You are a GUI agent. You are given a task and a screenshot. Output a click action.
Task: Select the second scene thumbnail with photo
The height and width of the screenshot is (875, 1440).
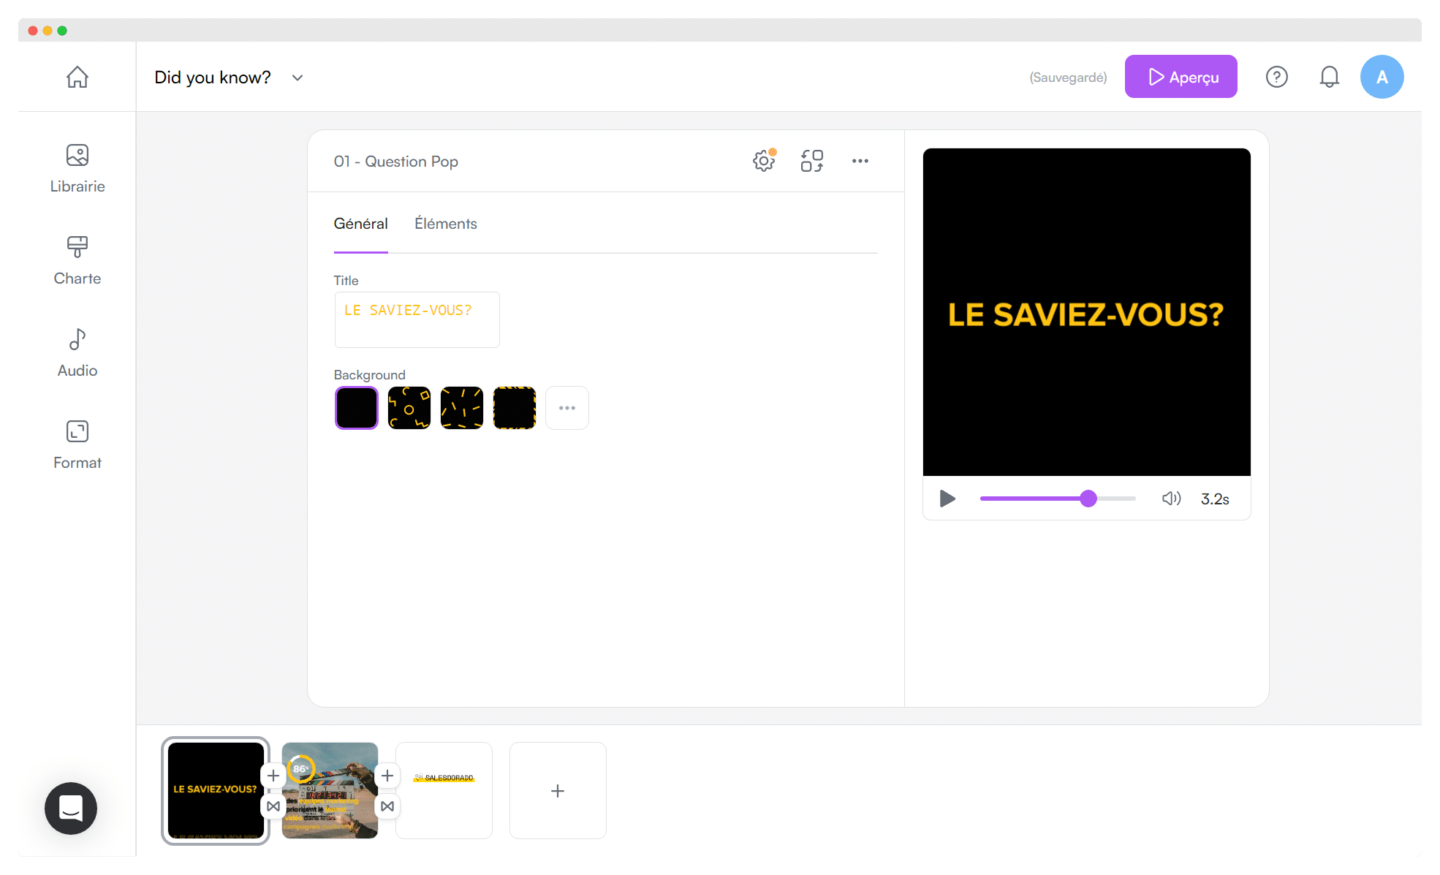point(330,791)
